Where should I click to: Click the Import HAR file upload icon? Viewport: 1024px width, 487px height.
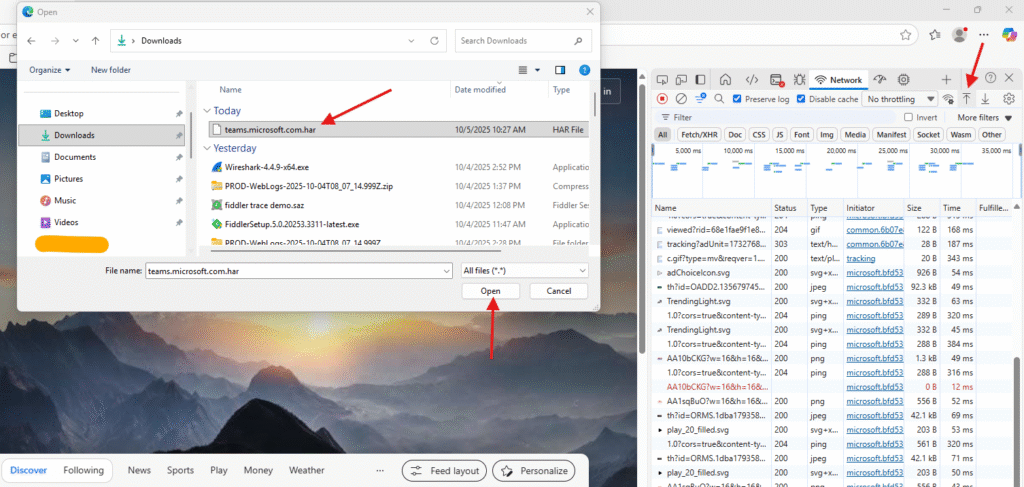tap(967, 99)
